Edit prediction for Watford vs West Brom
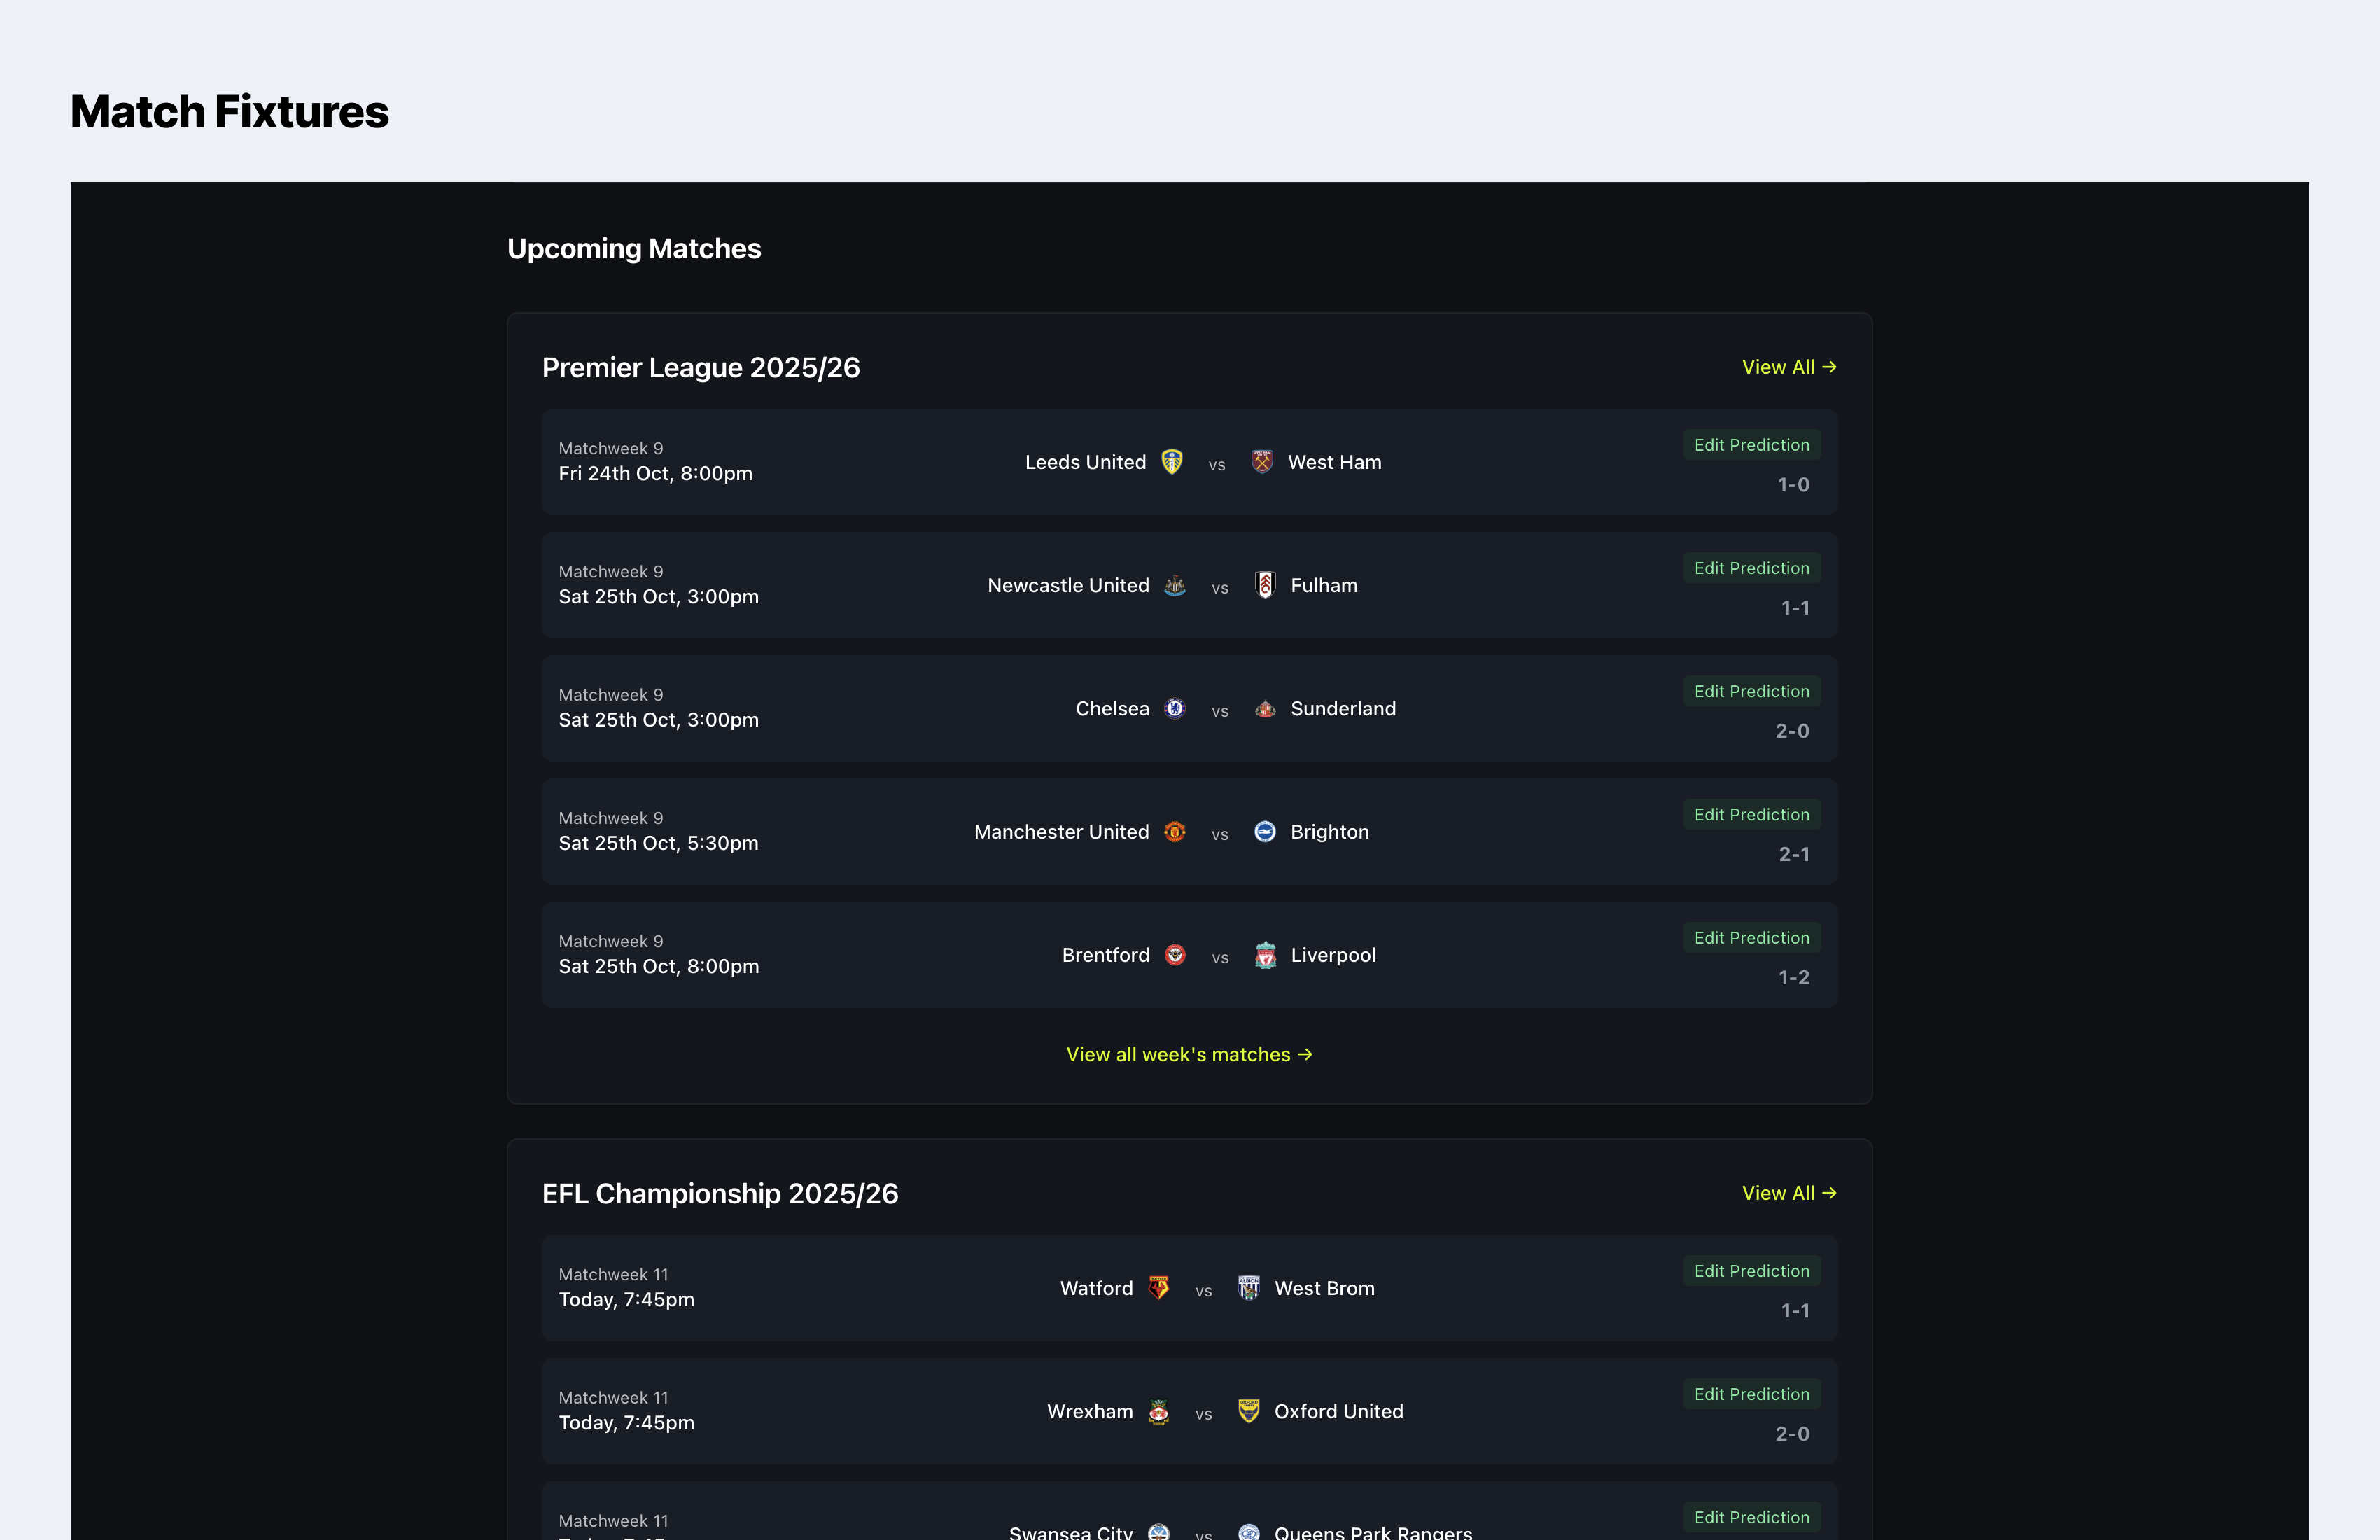This screenshot has height=1540, width=2380. coord(1751,1271)
